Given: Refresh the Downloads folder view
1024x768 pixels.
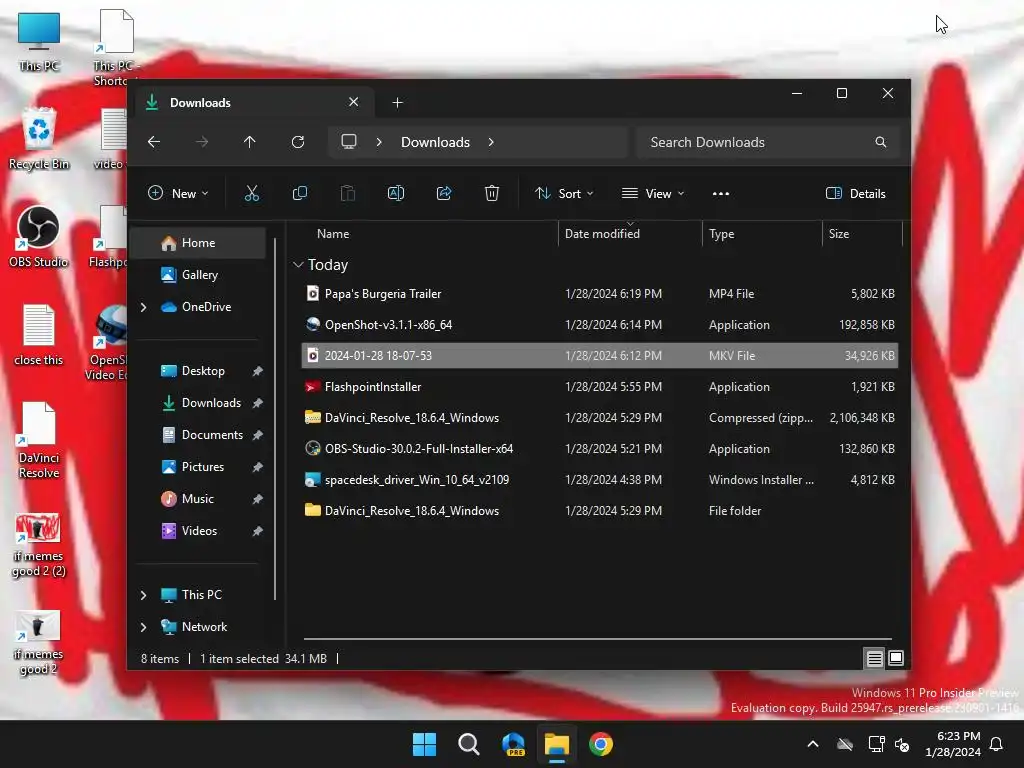Looking at the screenshot, I should point(298,142).
